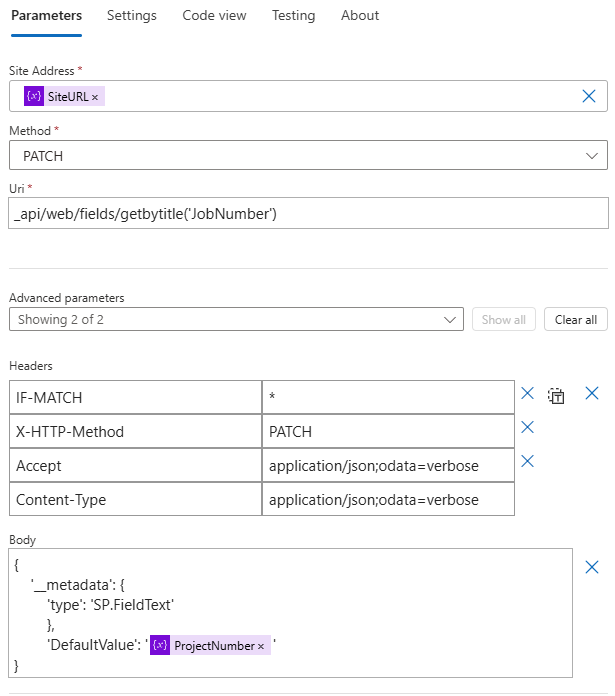Click the SiteURL variable icon
The width and height of the screenshot is (615, 696).
click(x=33, y=96)
